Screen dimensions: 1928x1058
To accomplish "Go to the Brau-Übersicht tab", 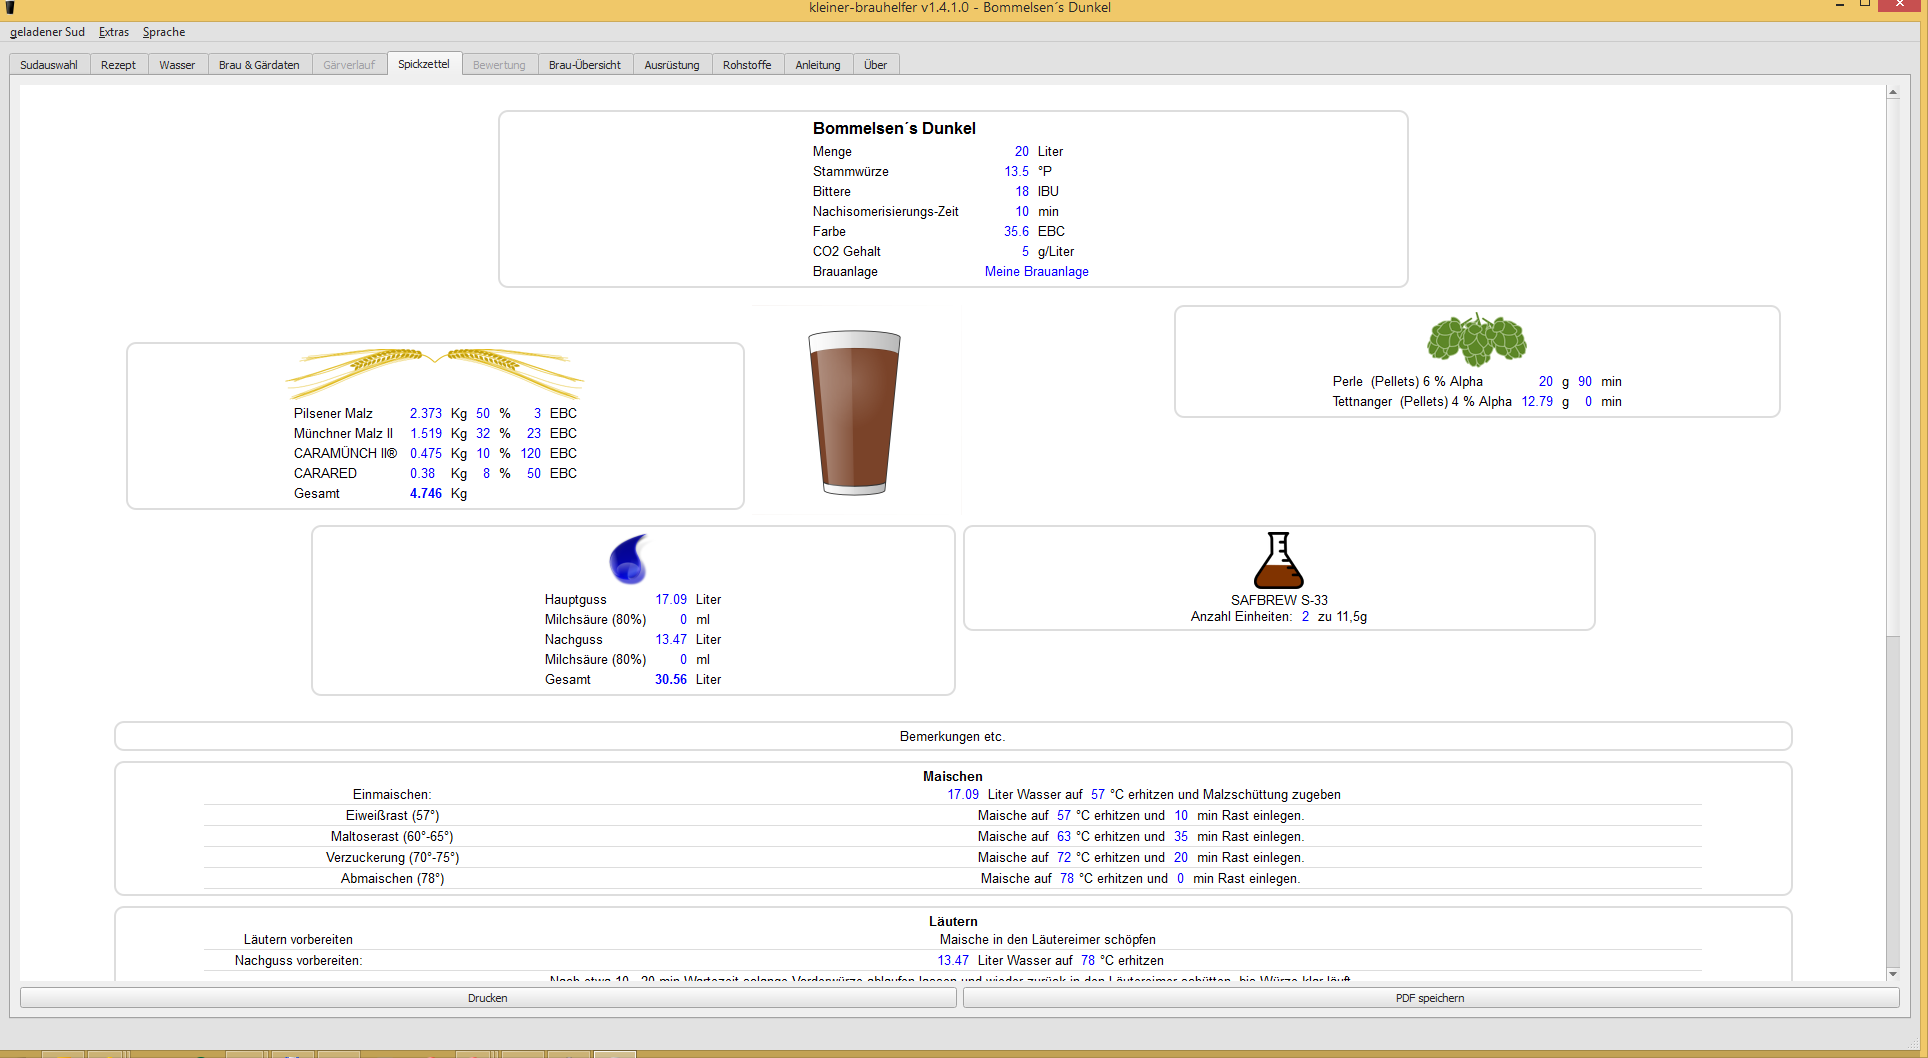I will [584, 65].
